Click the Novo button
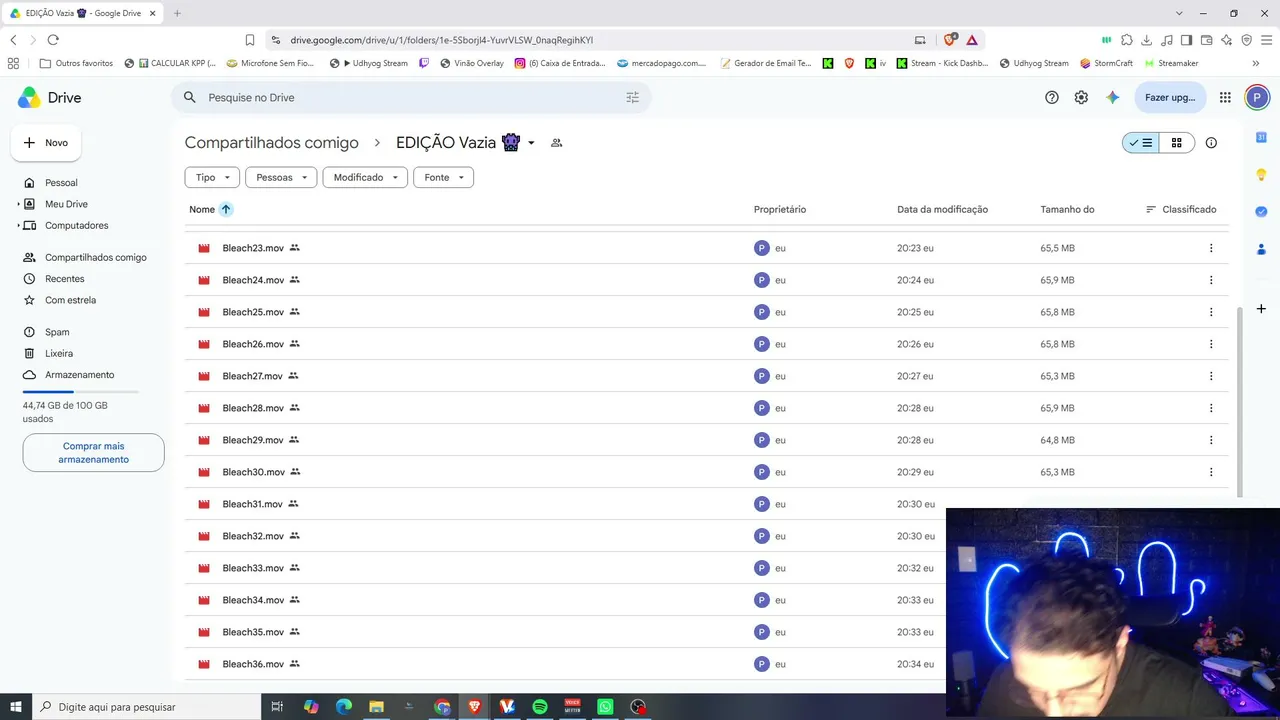Image resolution: width=1280 pixels, height=720 pixels. 46,143
